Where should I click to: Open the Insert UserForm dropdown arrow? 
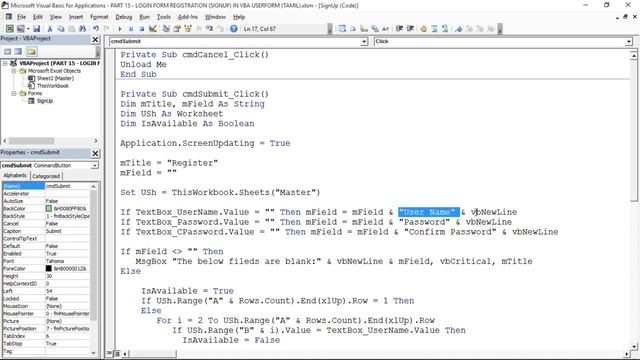click(x=28, y=29)
